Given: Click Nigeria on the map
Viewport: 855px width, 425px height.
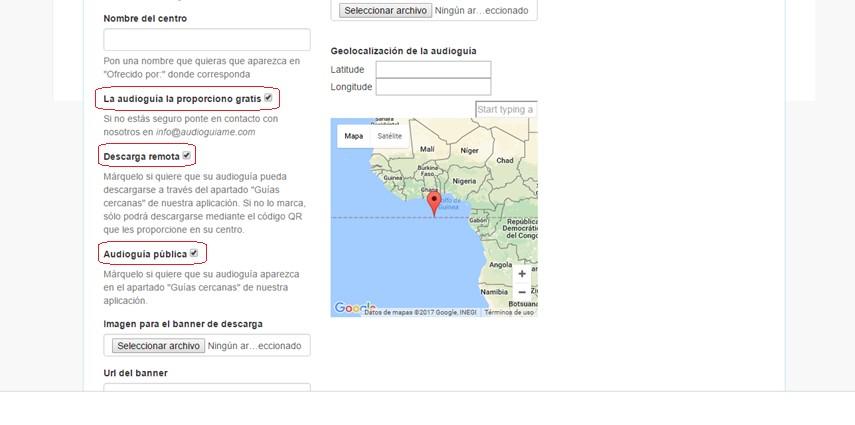Looking at the screenshot, I should (x=465, y=180).
